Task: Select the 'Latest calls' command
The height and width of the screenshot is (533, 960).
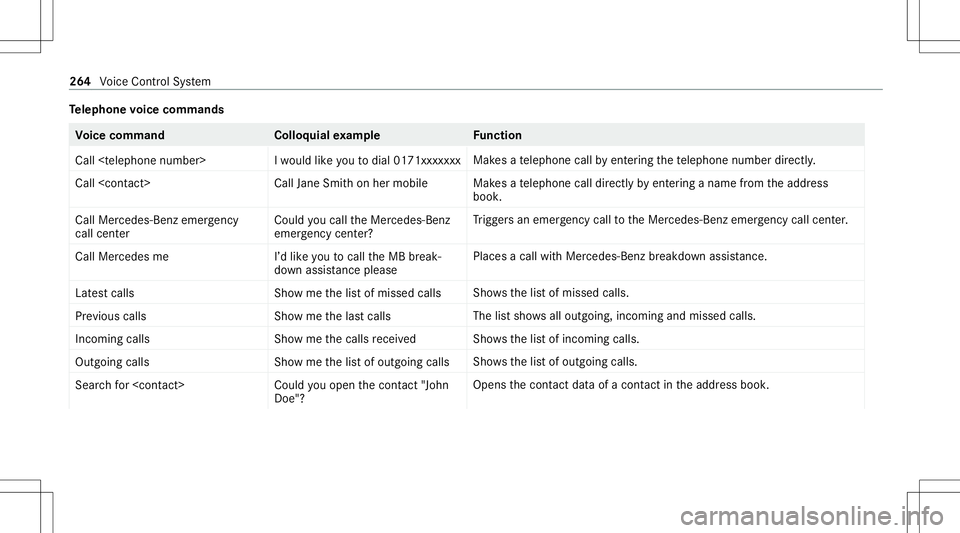Action: click(105, 293)
